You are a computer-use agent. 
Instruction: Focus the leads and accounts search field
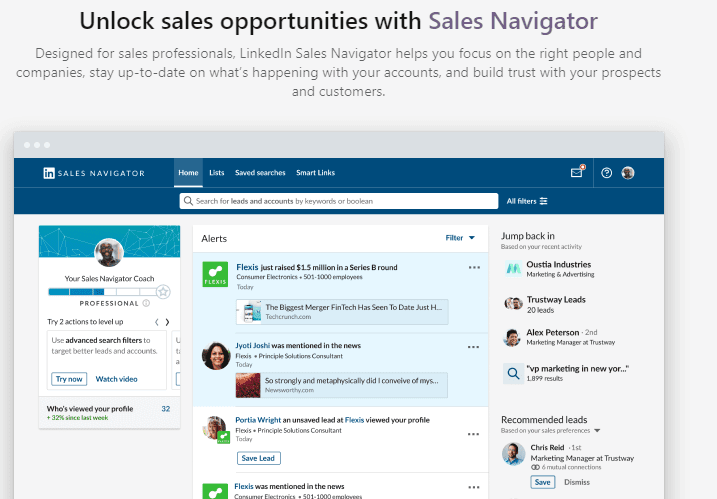[x=339, y=201]
